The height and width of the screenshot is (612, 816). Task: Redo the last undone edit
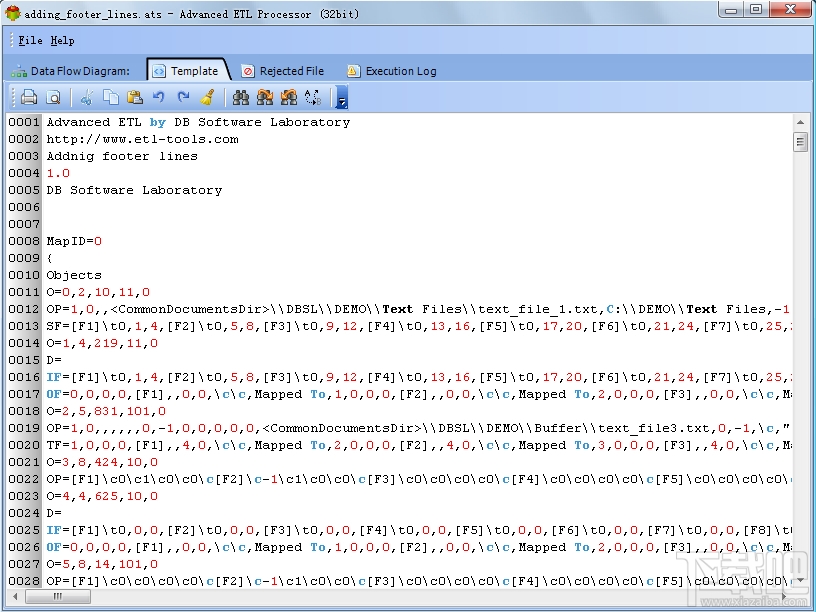183,97
